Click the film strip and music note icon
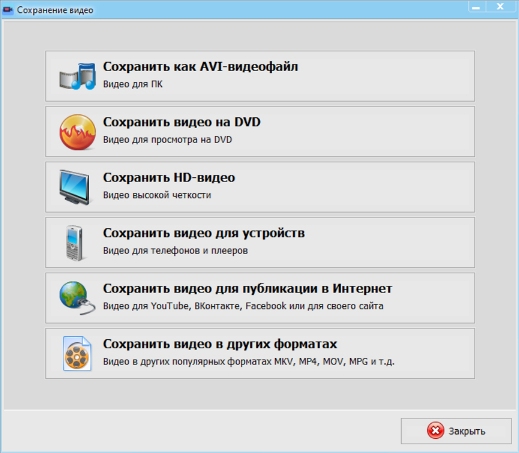The width and height of the screenshot is (519, 453). [78, 76]
